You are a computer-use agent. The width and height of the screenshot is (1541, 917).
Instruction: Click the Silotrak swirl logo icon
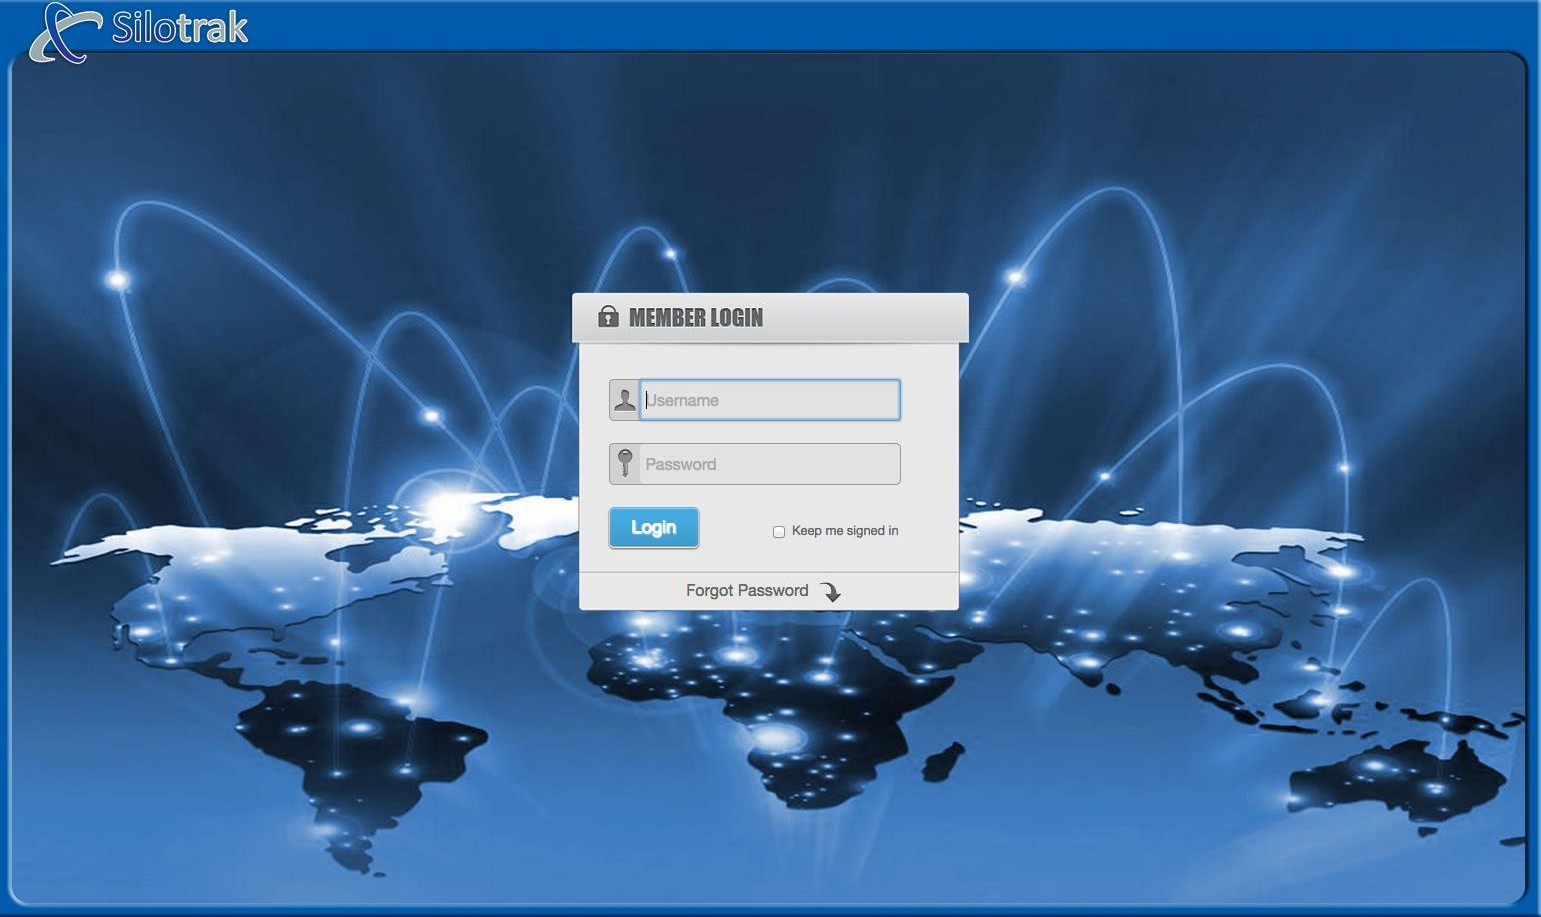click(x=62, y=33)
